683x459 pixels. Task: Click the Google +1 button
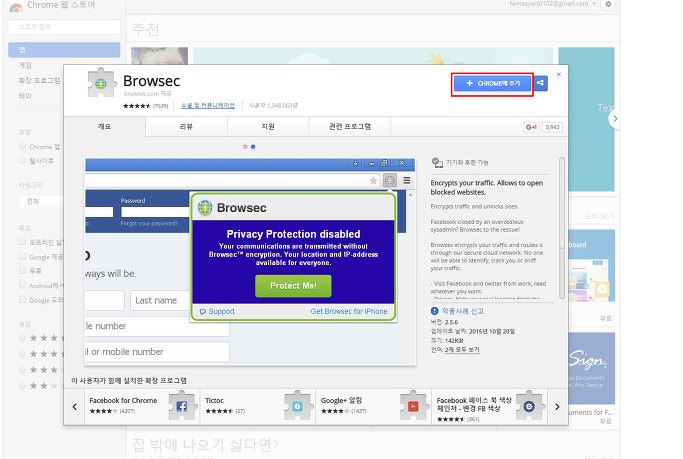(x=531, y=127)
